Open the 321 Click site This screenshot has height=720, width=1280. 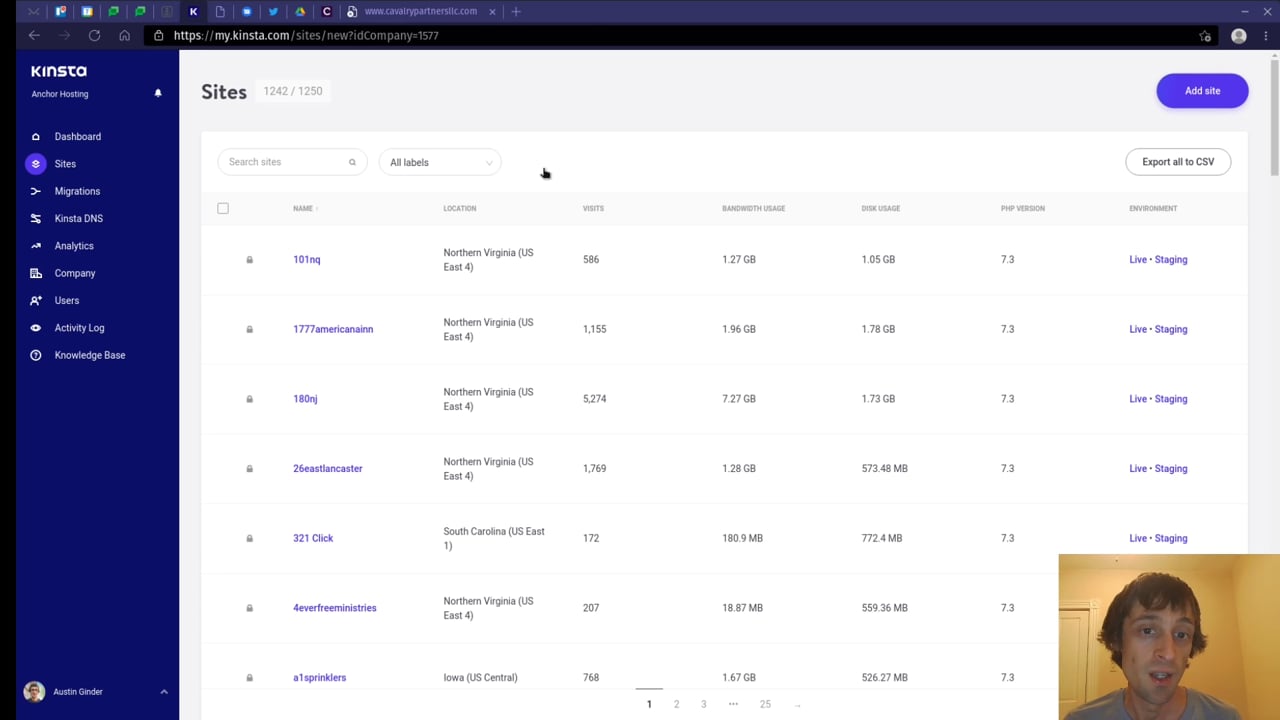(x=313, y=538)
